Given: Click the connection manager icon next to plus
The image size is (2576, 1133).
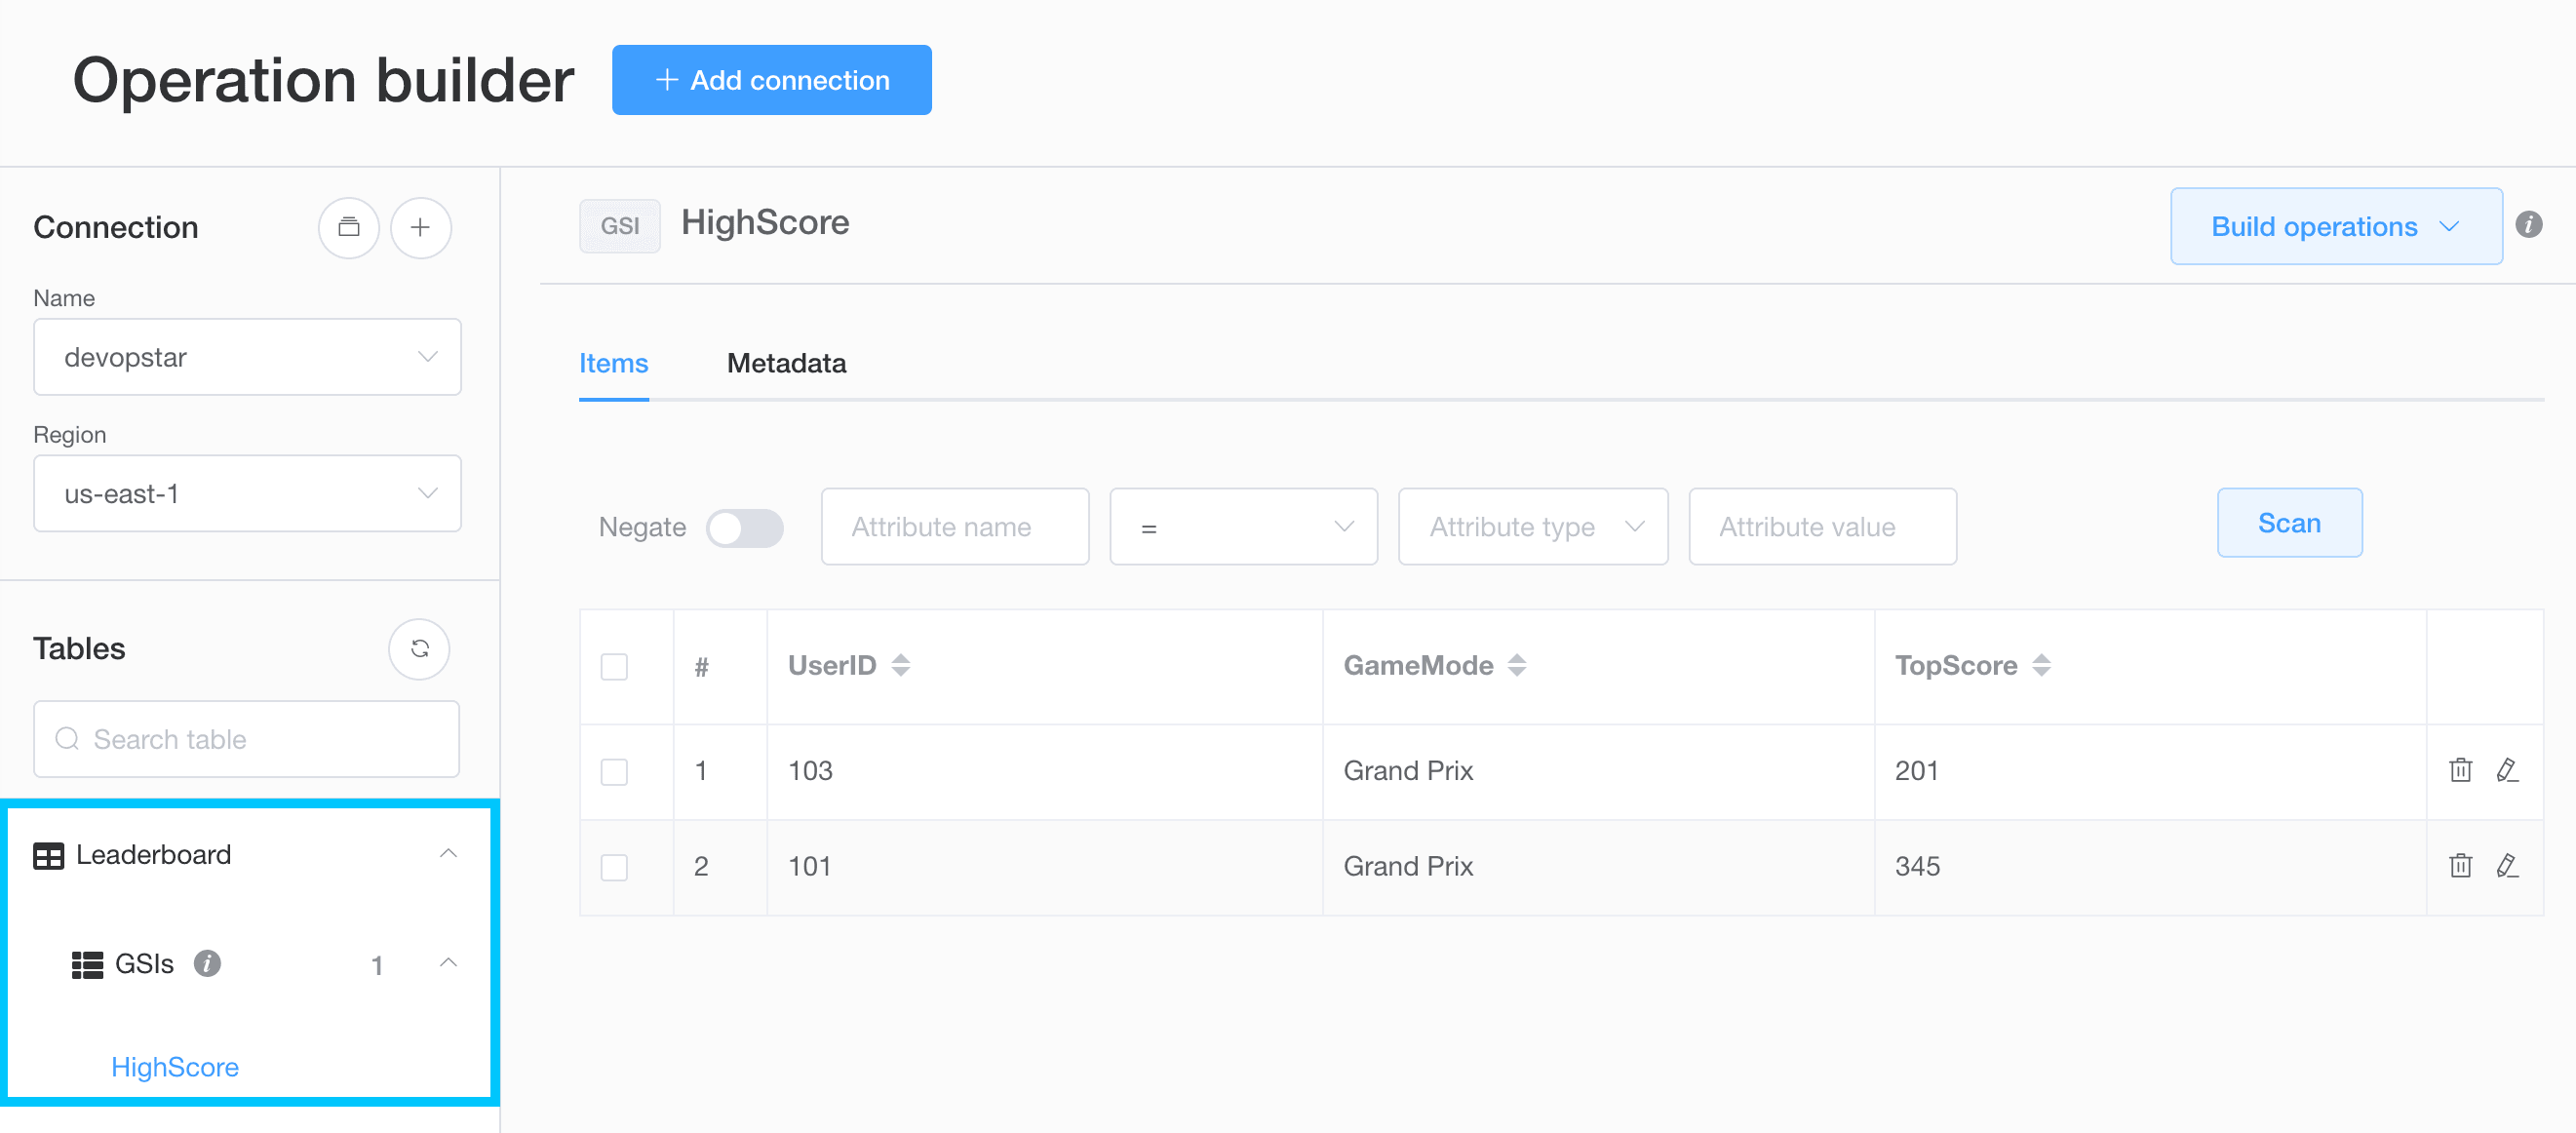Looking at the screenshot, I should tap(348, 228).
